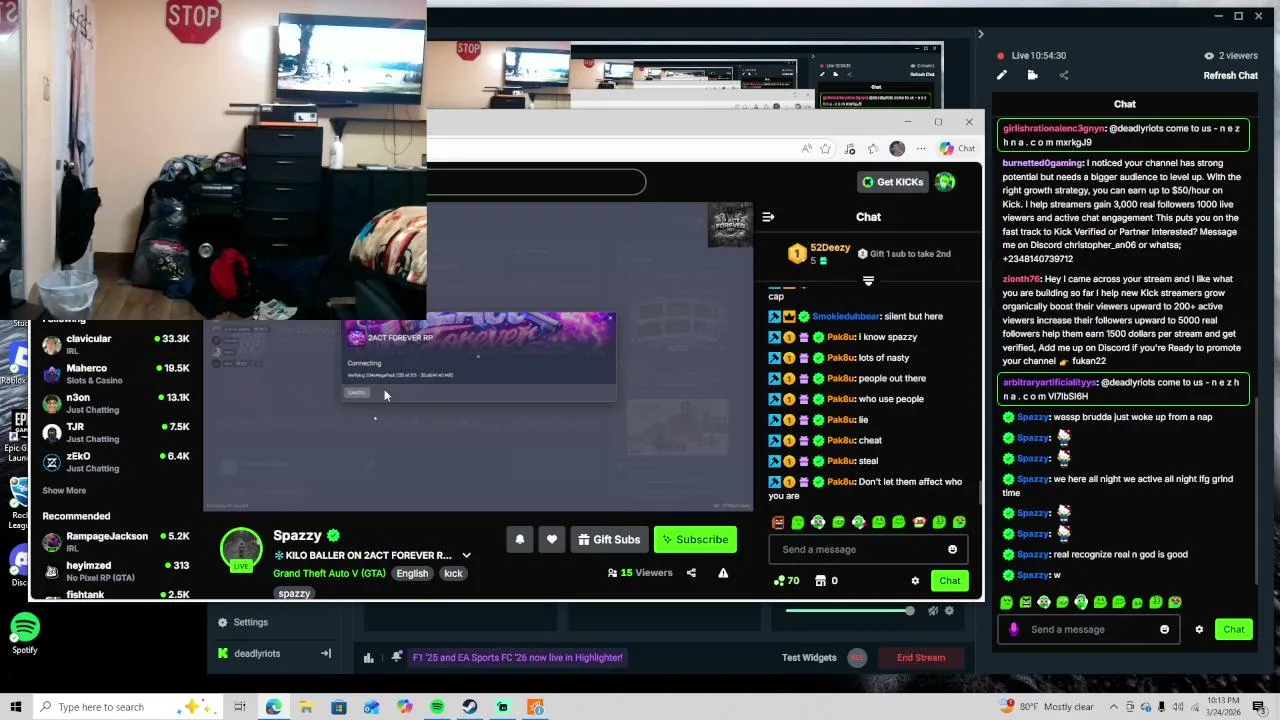Toggle notification bell for Spazzy
The image size is (1280, 720).
520,540
